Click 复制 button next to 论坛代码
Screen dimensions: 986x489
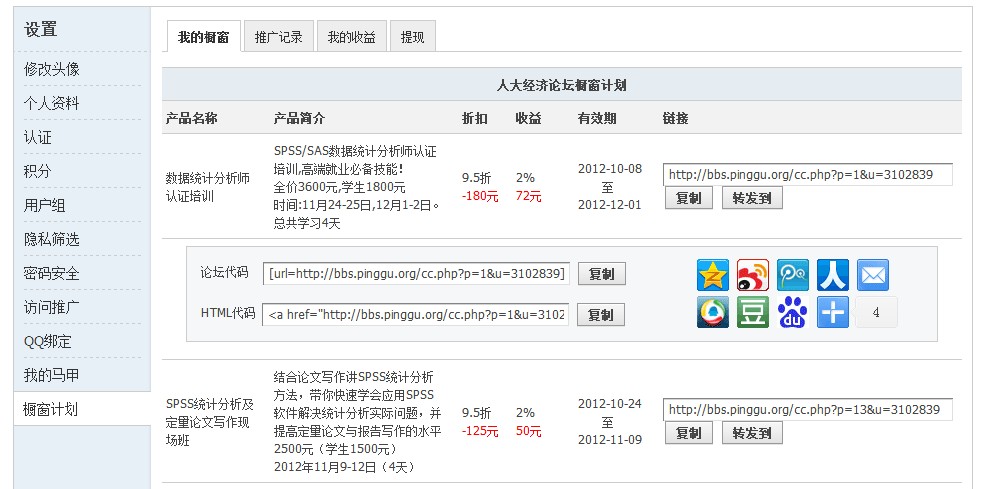pos(601,274)
